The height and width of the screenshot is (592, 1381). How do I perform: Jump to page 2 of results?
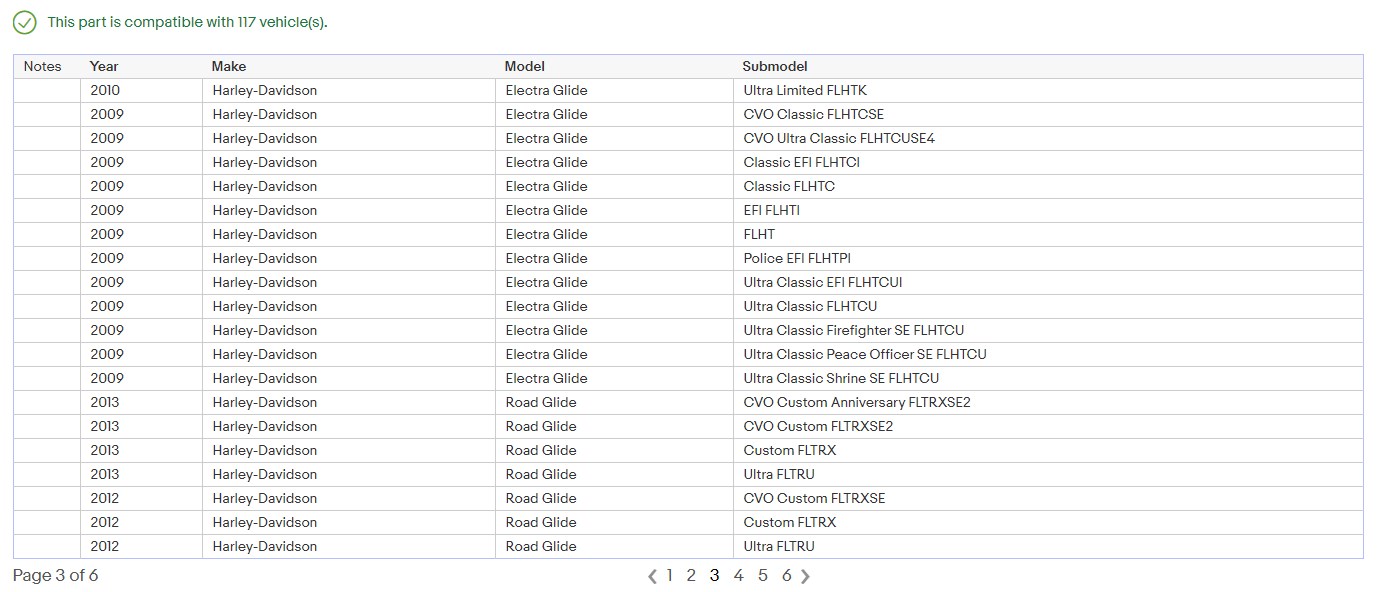point(690,575)
